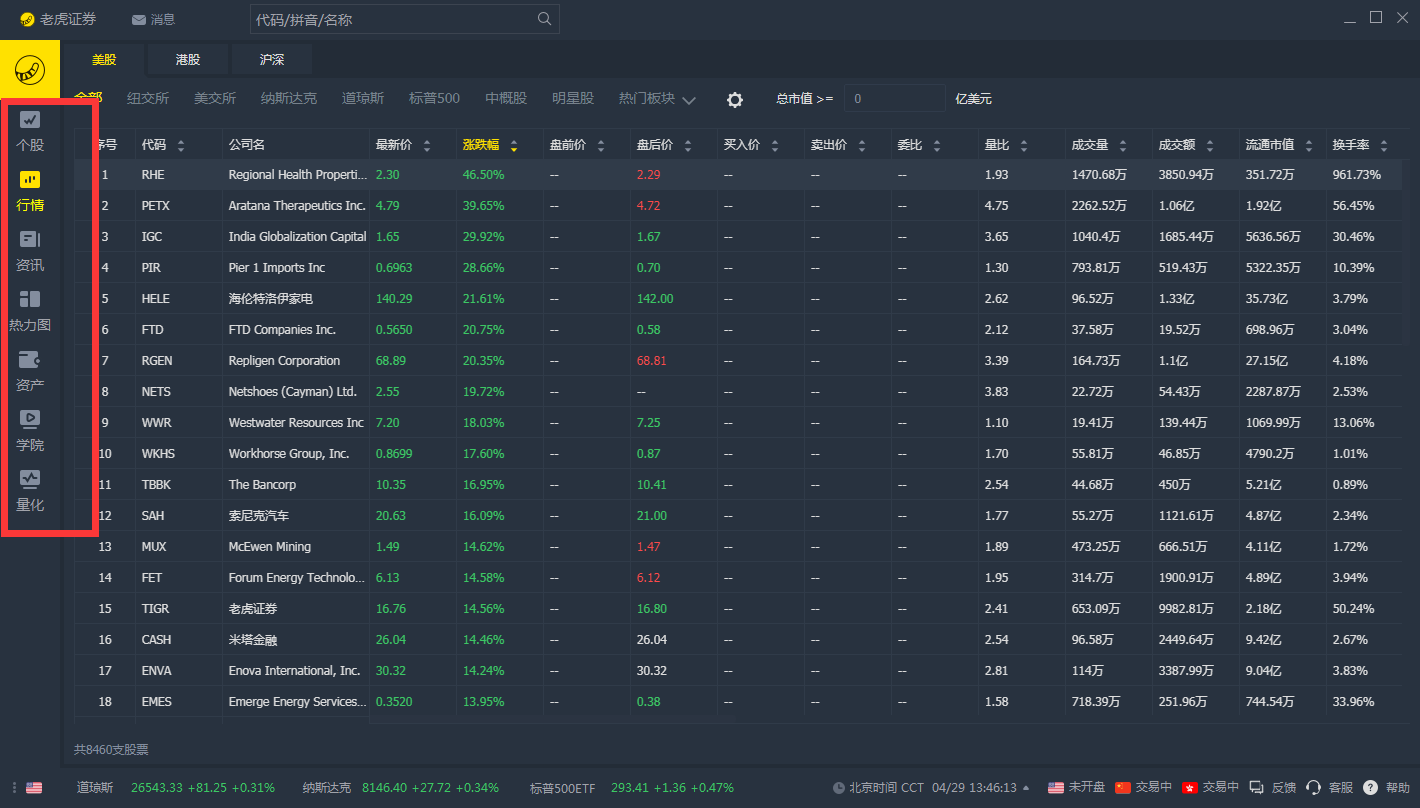The image size is (1420, 808).
Task: Open the 资产 assets section
Action: [30, 371]
